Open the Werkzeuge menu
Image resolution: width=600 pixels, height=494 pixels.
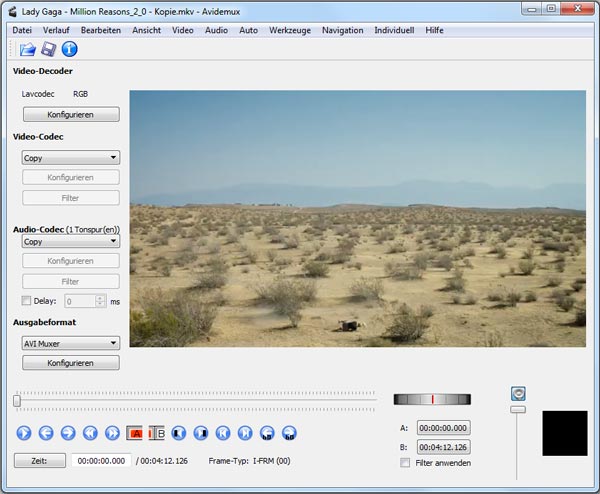(289, 30)
